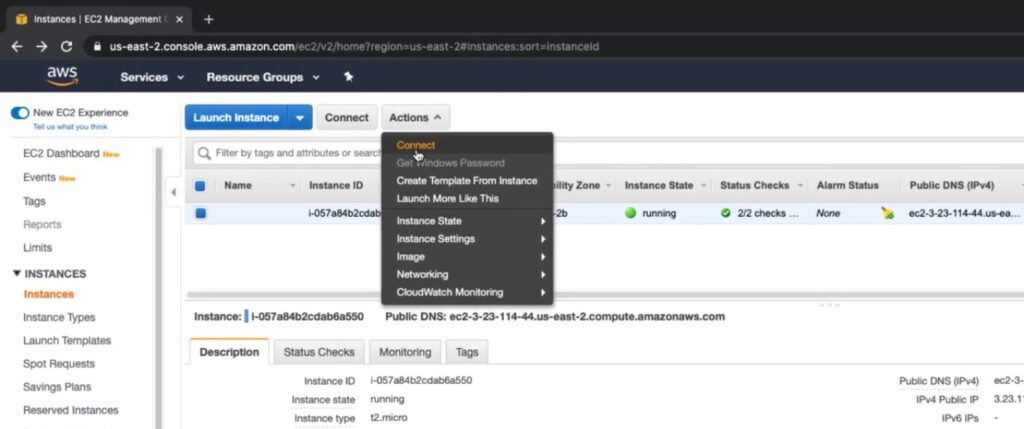The width and height of the screenshot is (1024, 429).
Task: Toggle the select-all checkbox in the table header
Action: pyautogui.click(x=200, y=186)
